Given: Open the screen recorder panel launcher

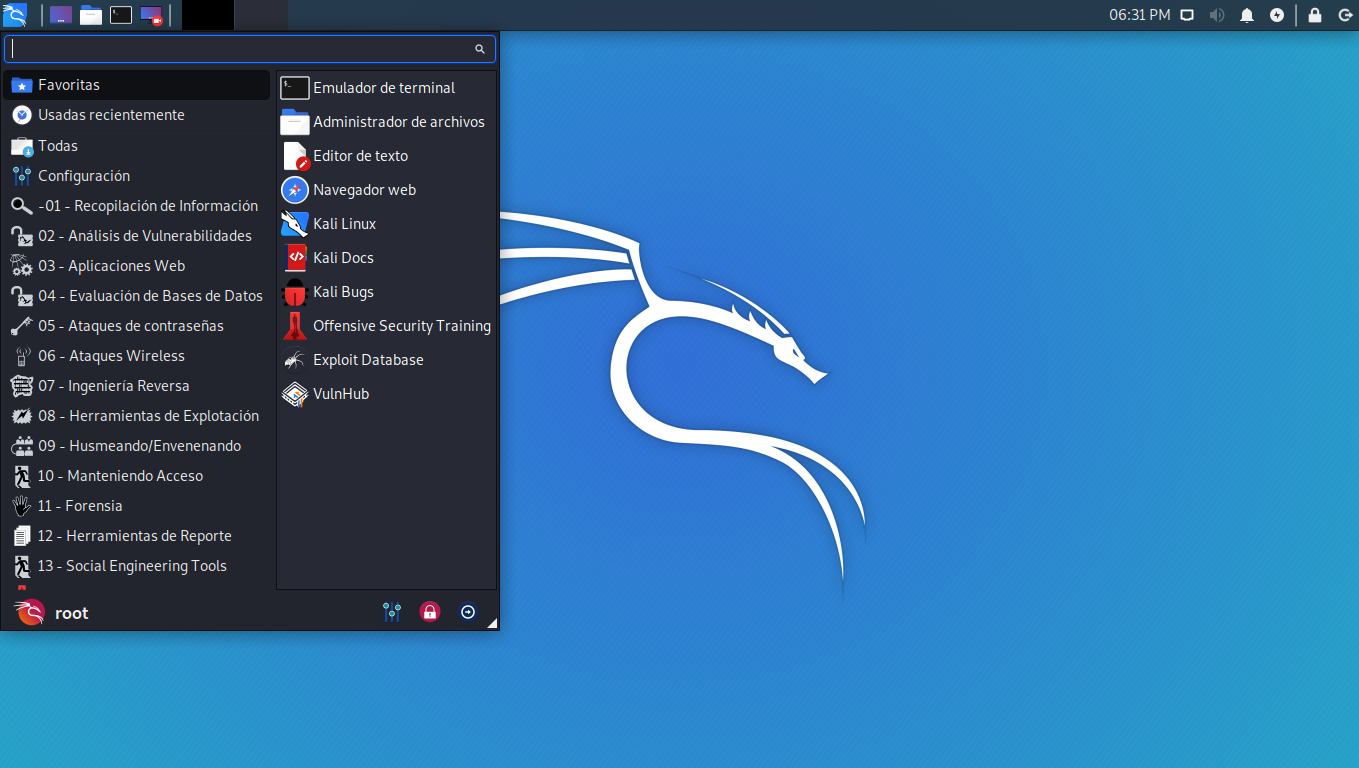Looking at the screenshot, I should point(151,15).
